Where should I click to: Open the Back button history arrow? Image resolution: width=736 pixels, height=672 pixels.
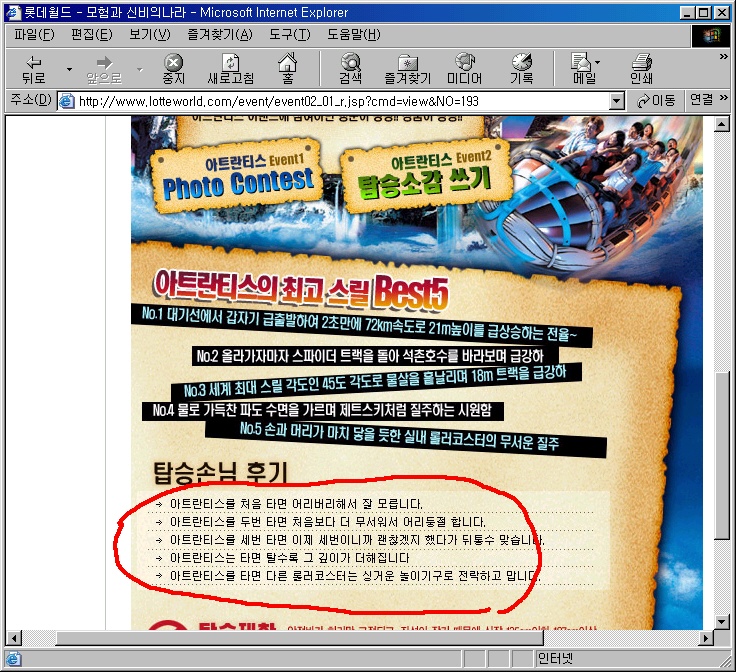[69, 69]
